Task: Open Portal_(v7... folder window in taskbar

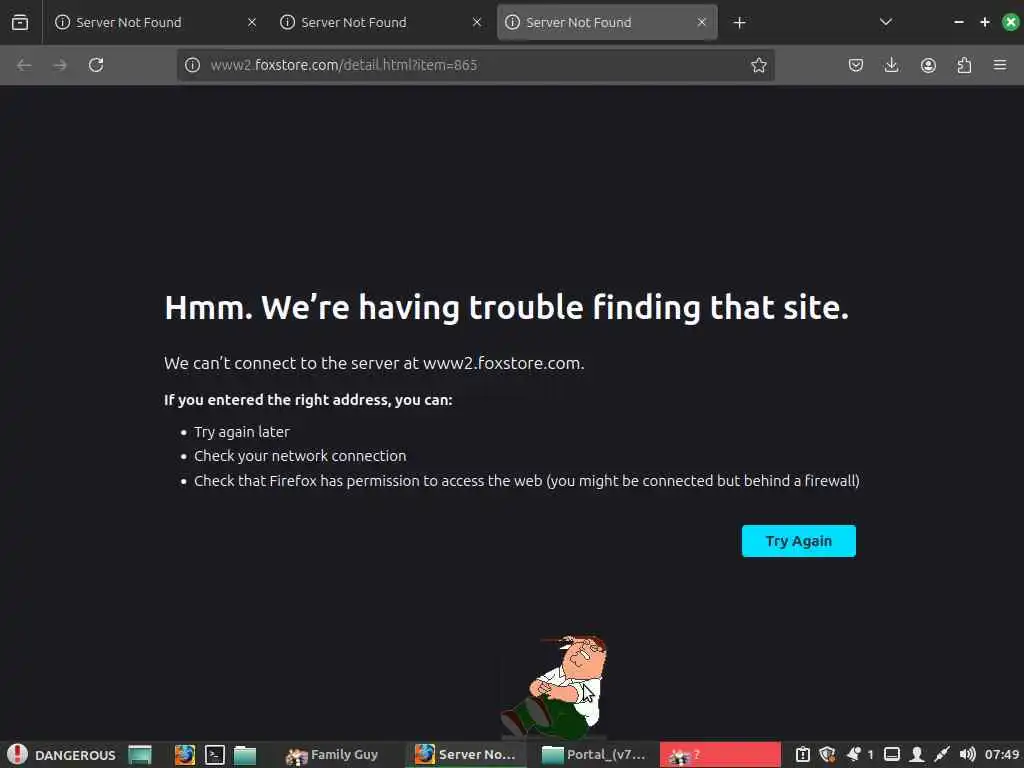Action: pos(594,755)
